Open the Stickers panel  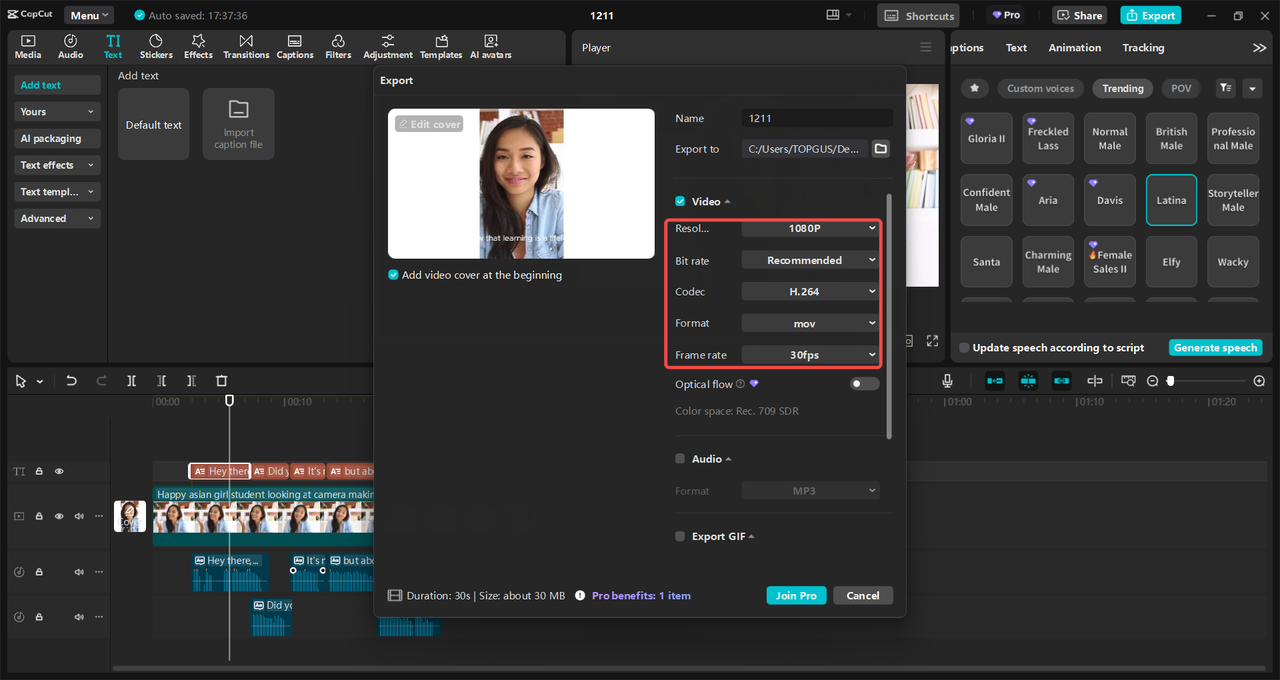(156, 46)
